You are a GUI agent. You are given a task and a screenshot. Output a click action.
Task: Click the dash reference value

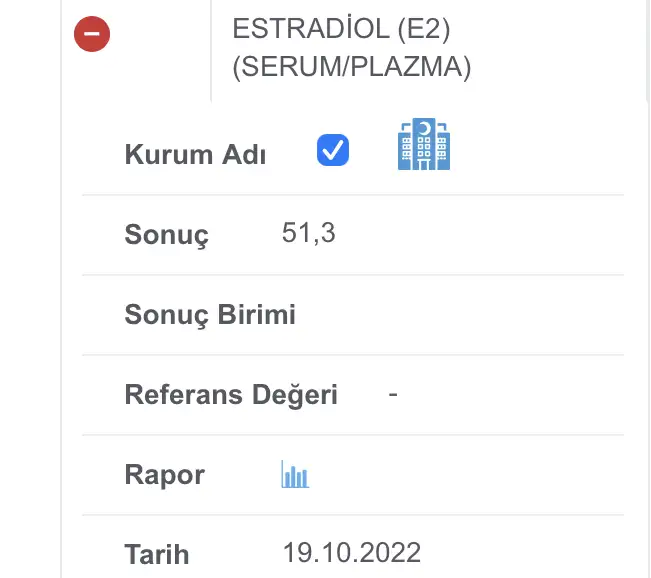pos(393,394)
